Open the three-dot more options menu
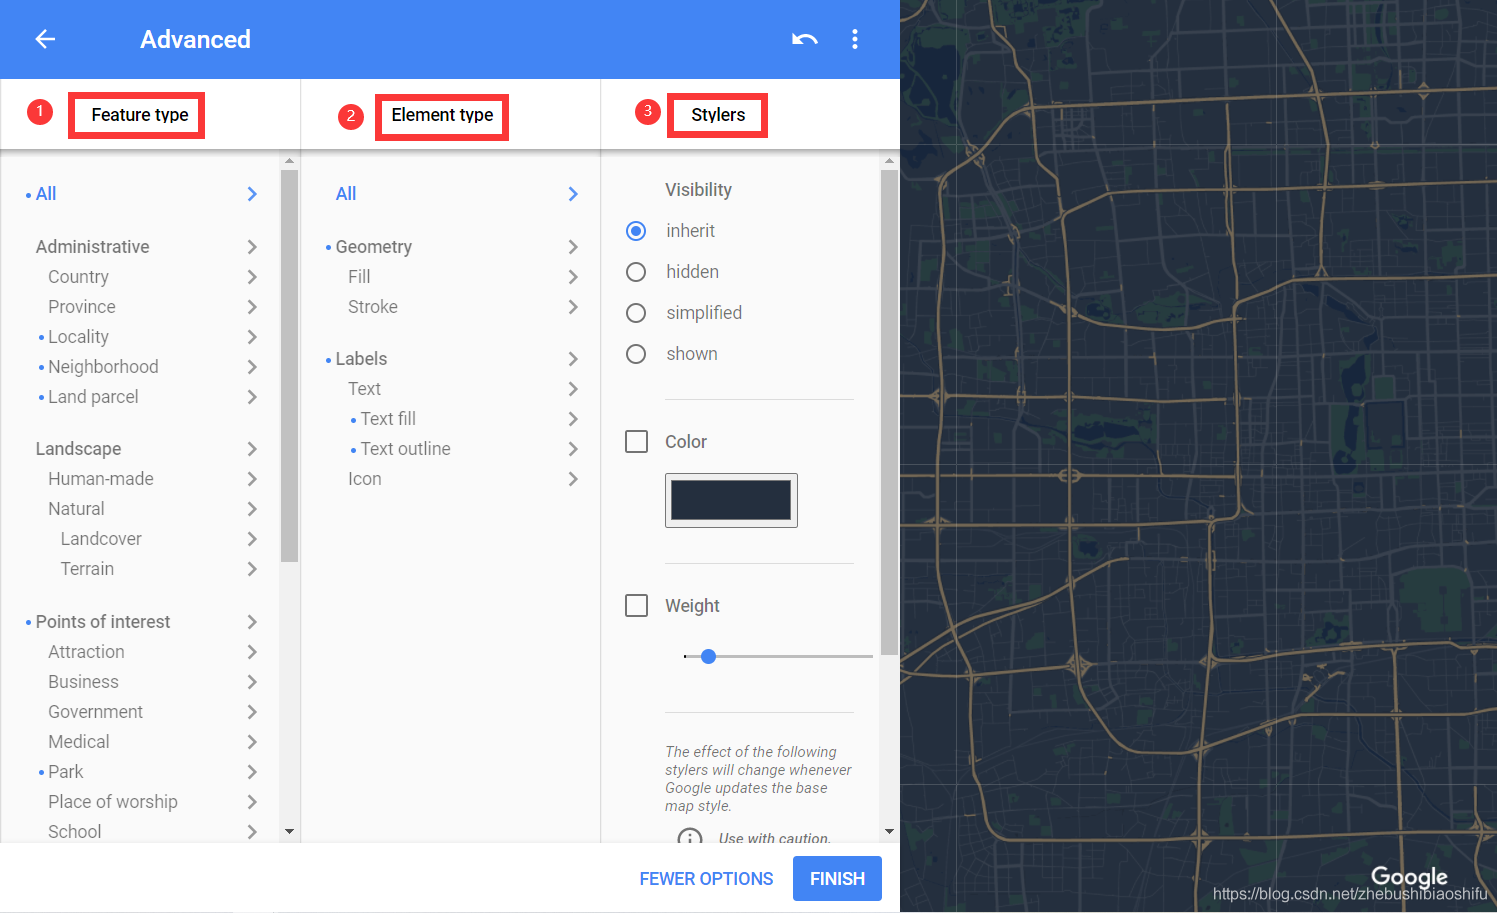The image size is (1497, 913). pos(854,39)
